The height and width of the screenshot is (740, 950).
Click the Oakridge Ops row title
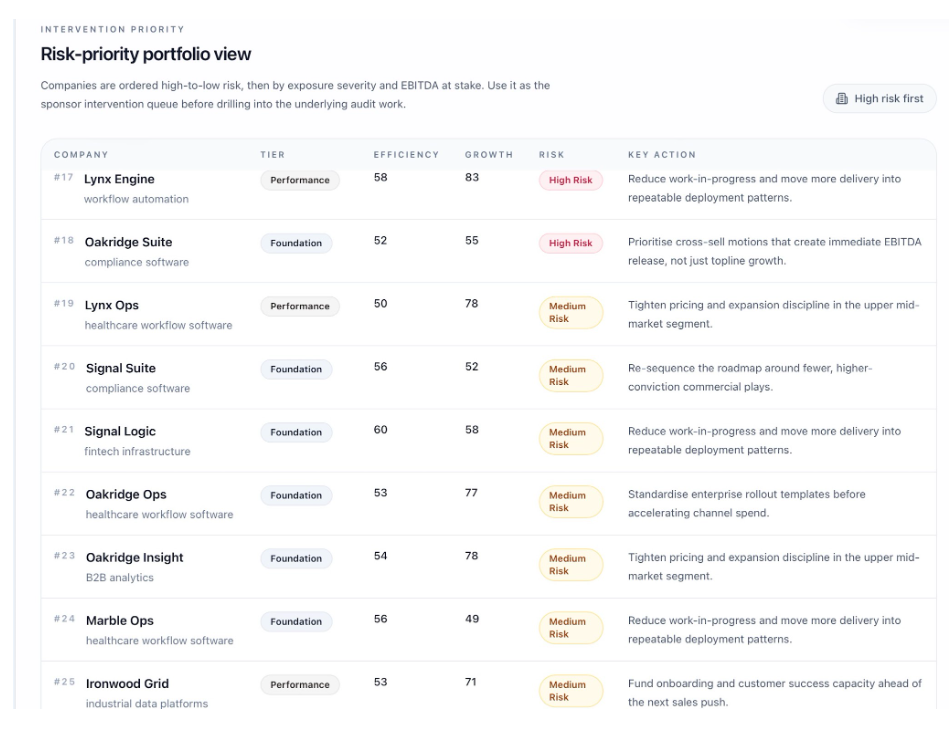tap(126, 495)
